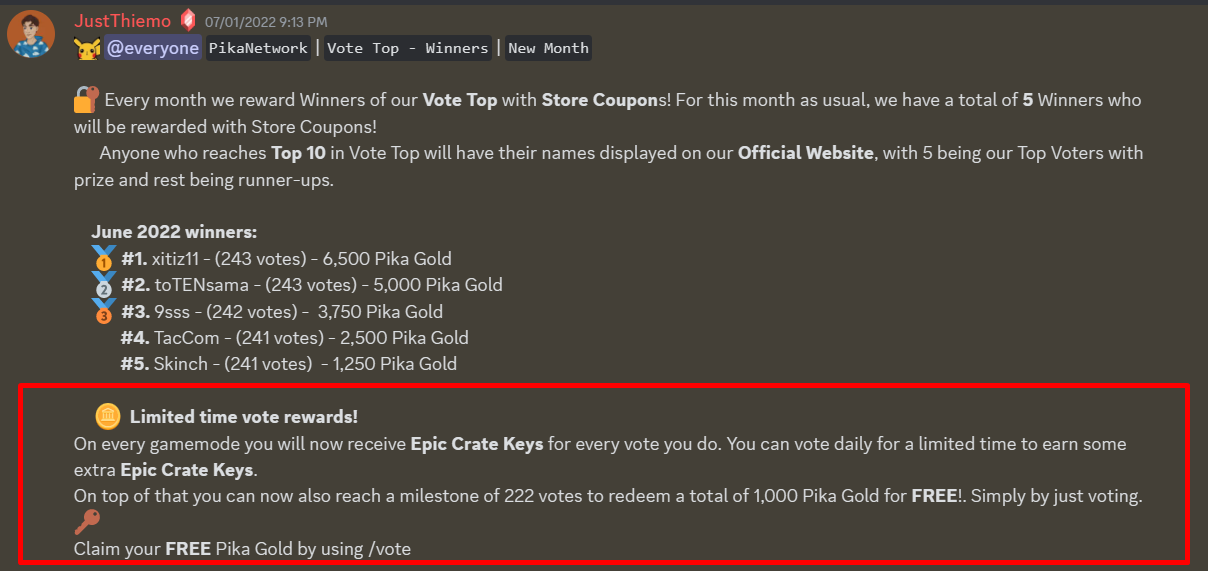Click the @everyone mention
This screenshot has width=1208, height=571.
coord(153,48)
